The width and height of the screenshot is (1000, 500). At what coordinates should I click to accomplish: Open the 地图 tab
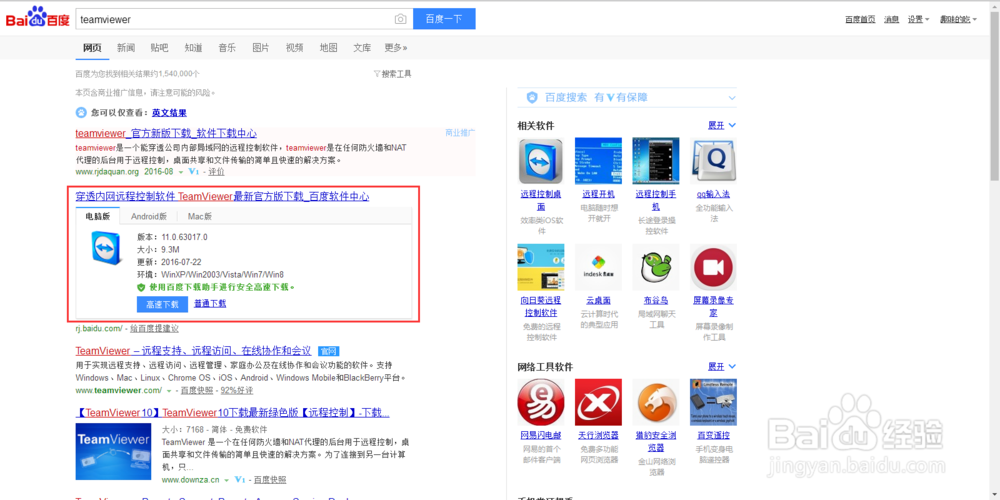[328, 48]
